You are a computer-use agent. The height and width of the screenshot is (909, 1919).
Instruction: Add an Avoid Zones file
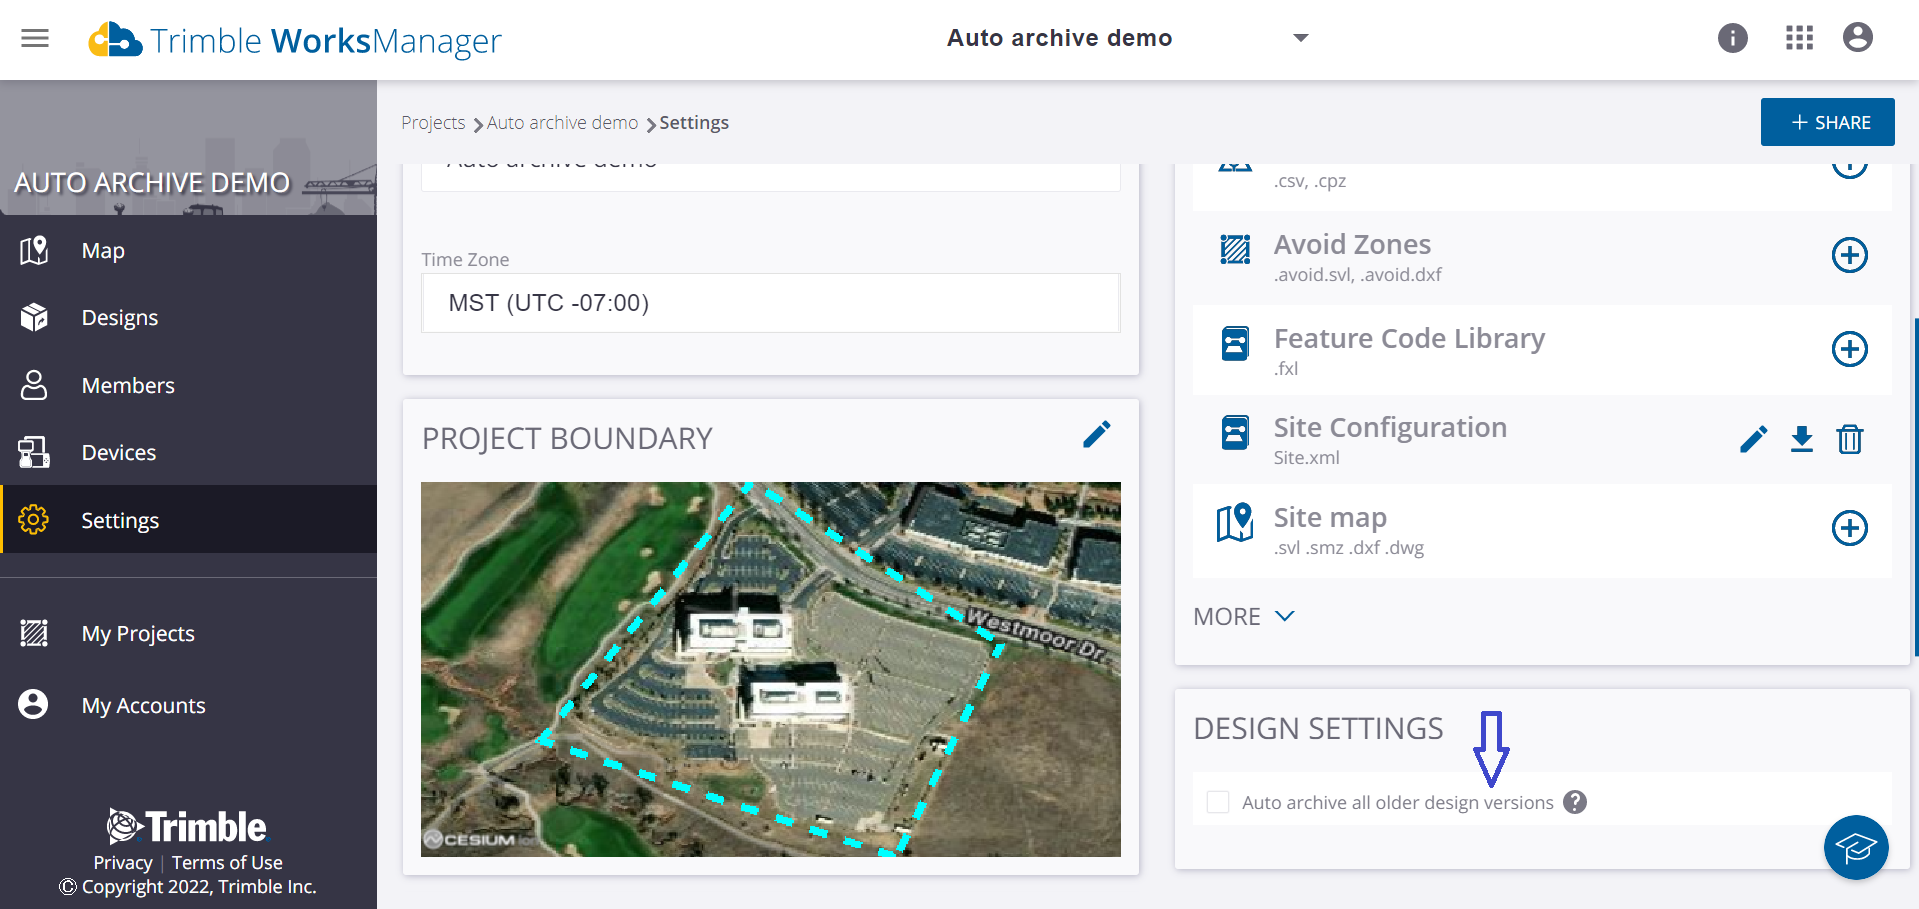pyautogui.click(x=1849, y=255)
